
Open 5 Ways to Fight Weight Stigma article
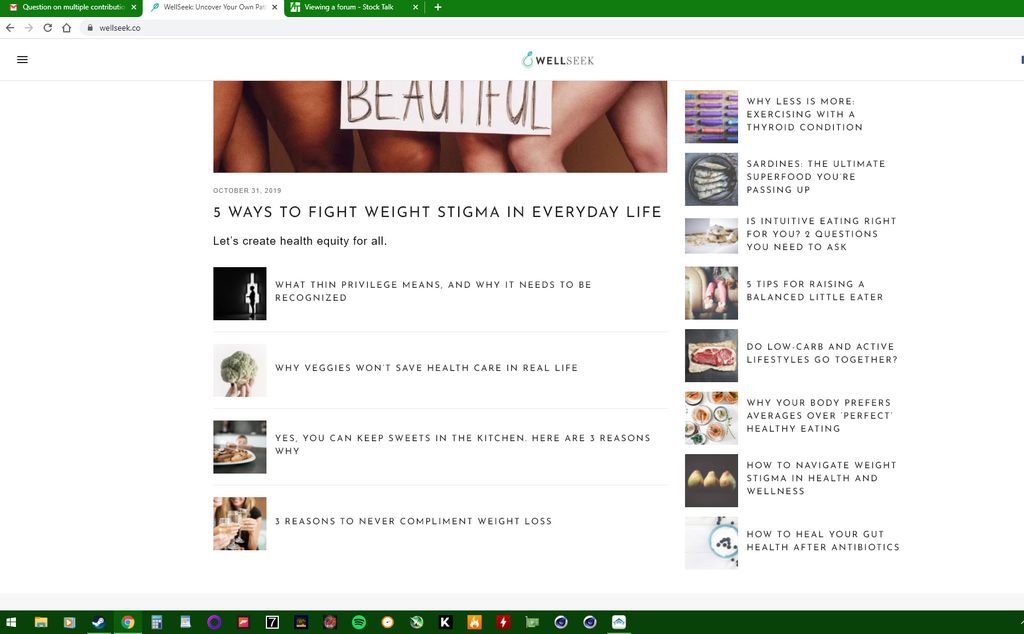click(437, 212)
